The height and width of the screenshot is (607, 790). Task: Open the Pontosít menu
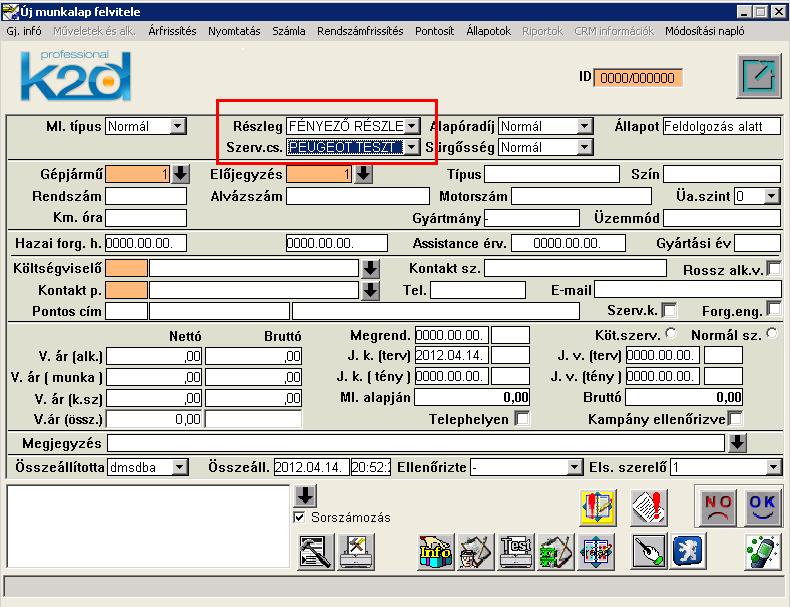point(435,31)
